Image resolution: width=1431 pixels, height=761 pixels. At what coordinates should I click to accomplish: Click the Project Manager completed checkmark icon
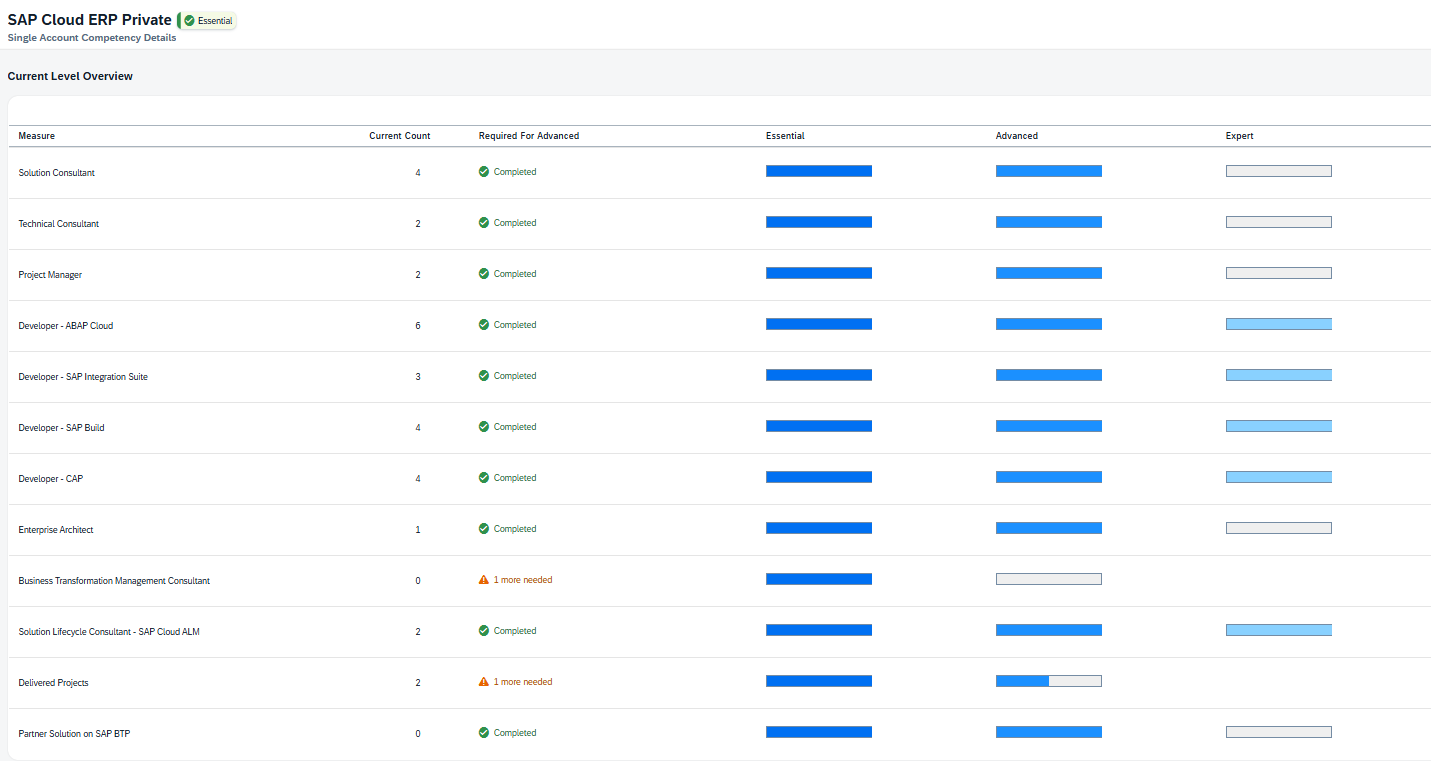tap(484, 274)
